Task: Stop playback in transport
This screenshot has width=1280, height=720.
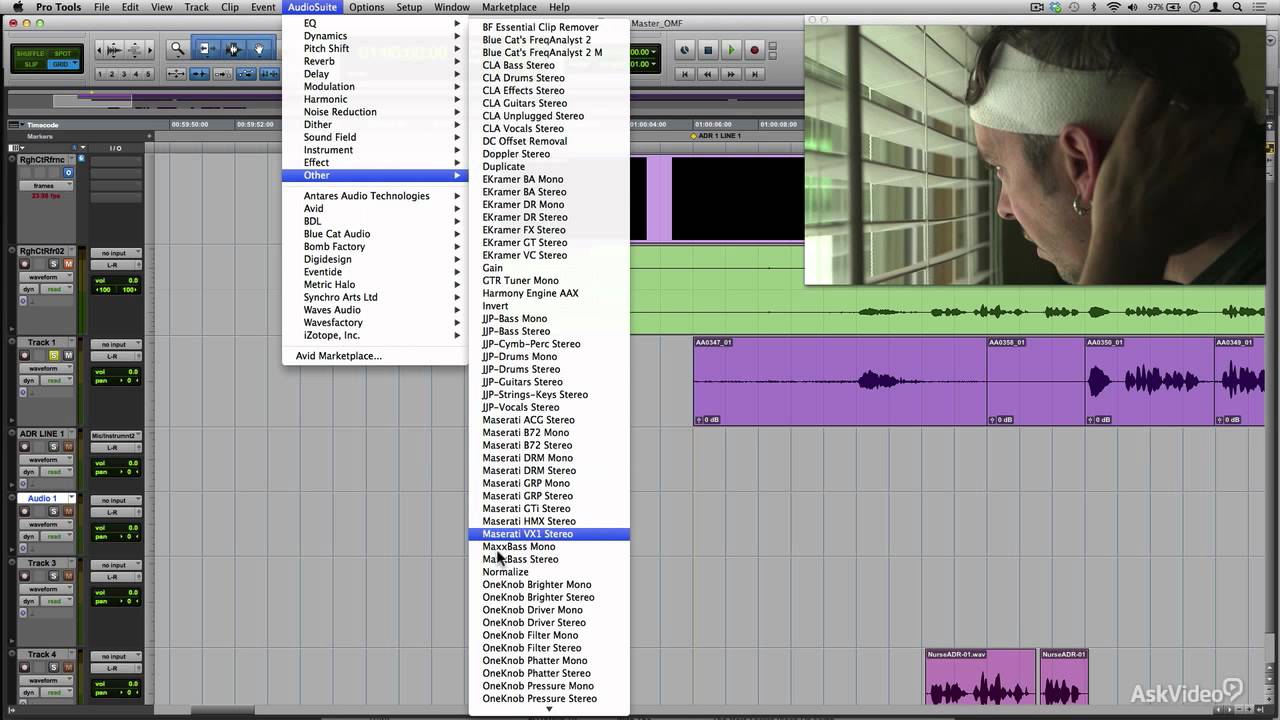Action: pyautogui.click(x=708, y=50)
